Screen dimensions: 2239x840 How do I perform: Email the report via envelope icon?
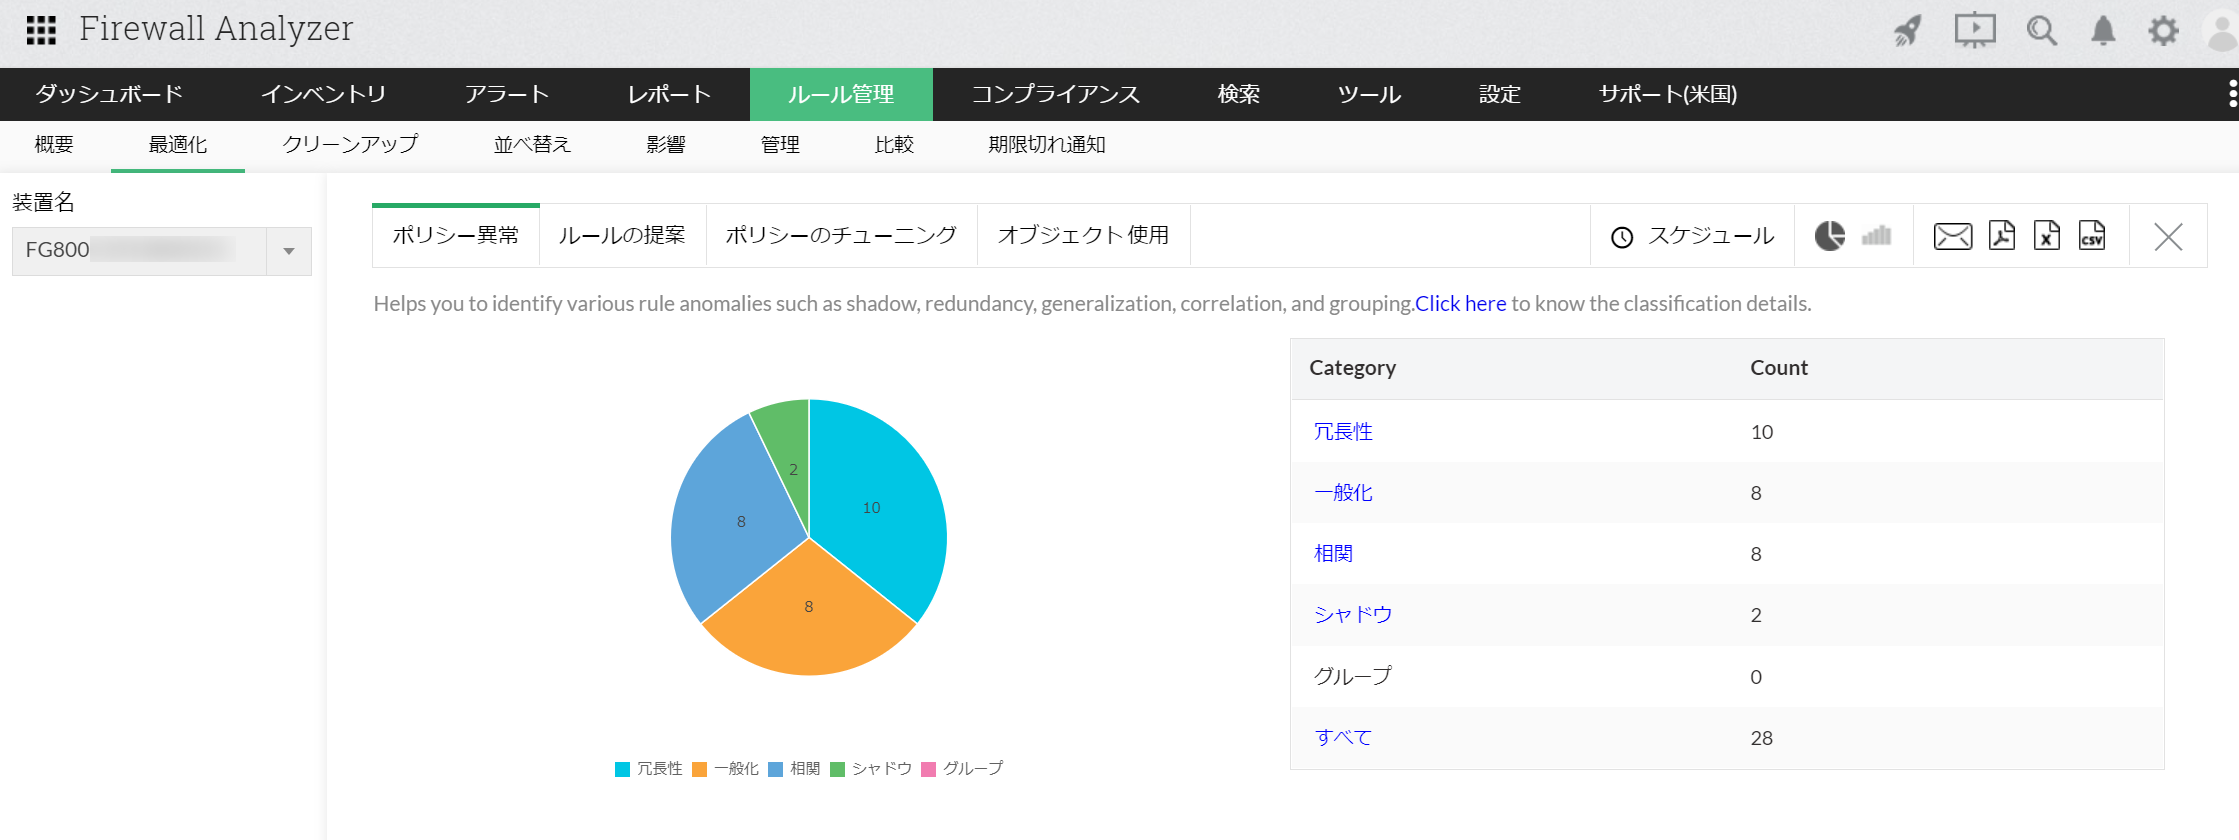tap(1952, 236)
